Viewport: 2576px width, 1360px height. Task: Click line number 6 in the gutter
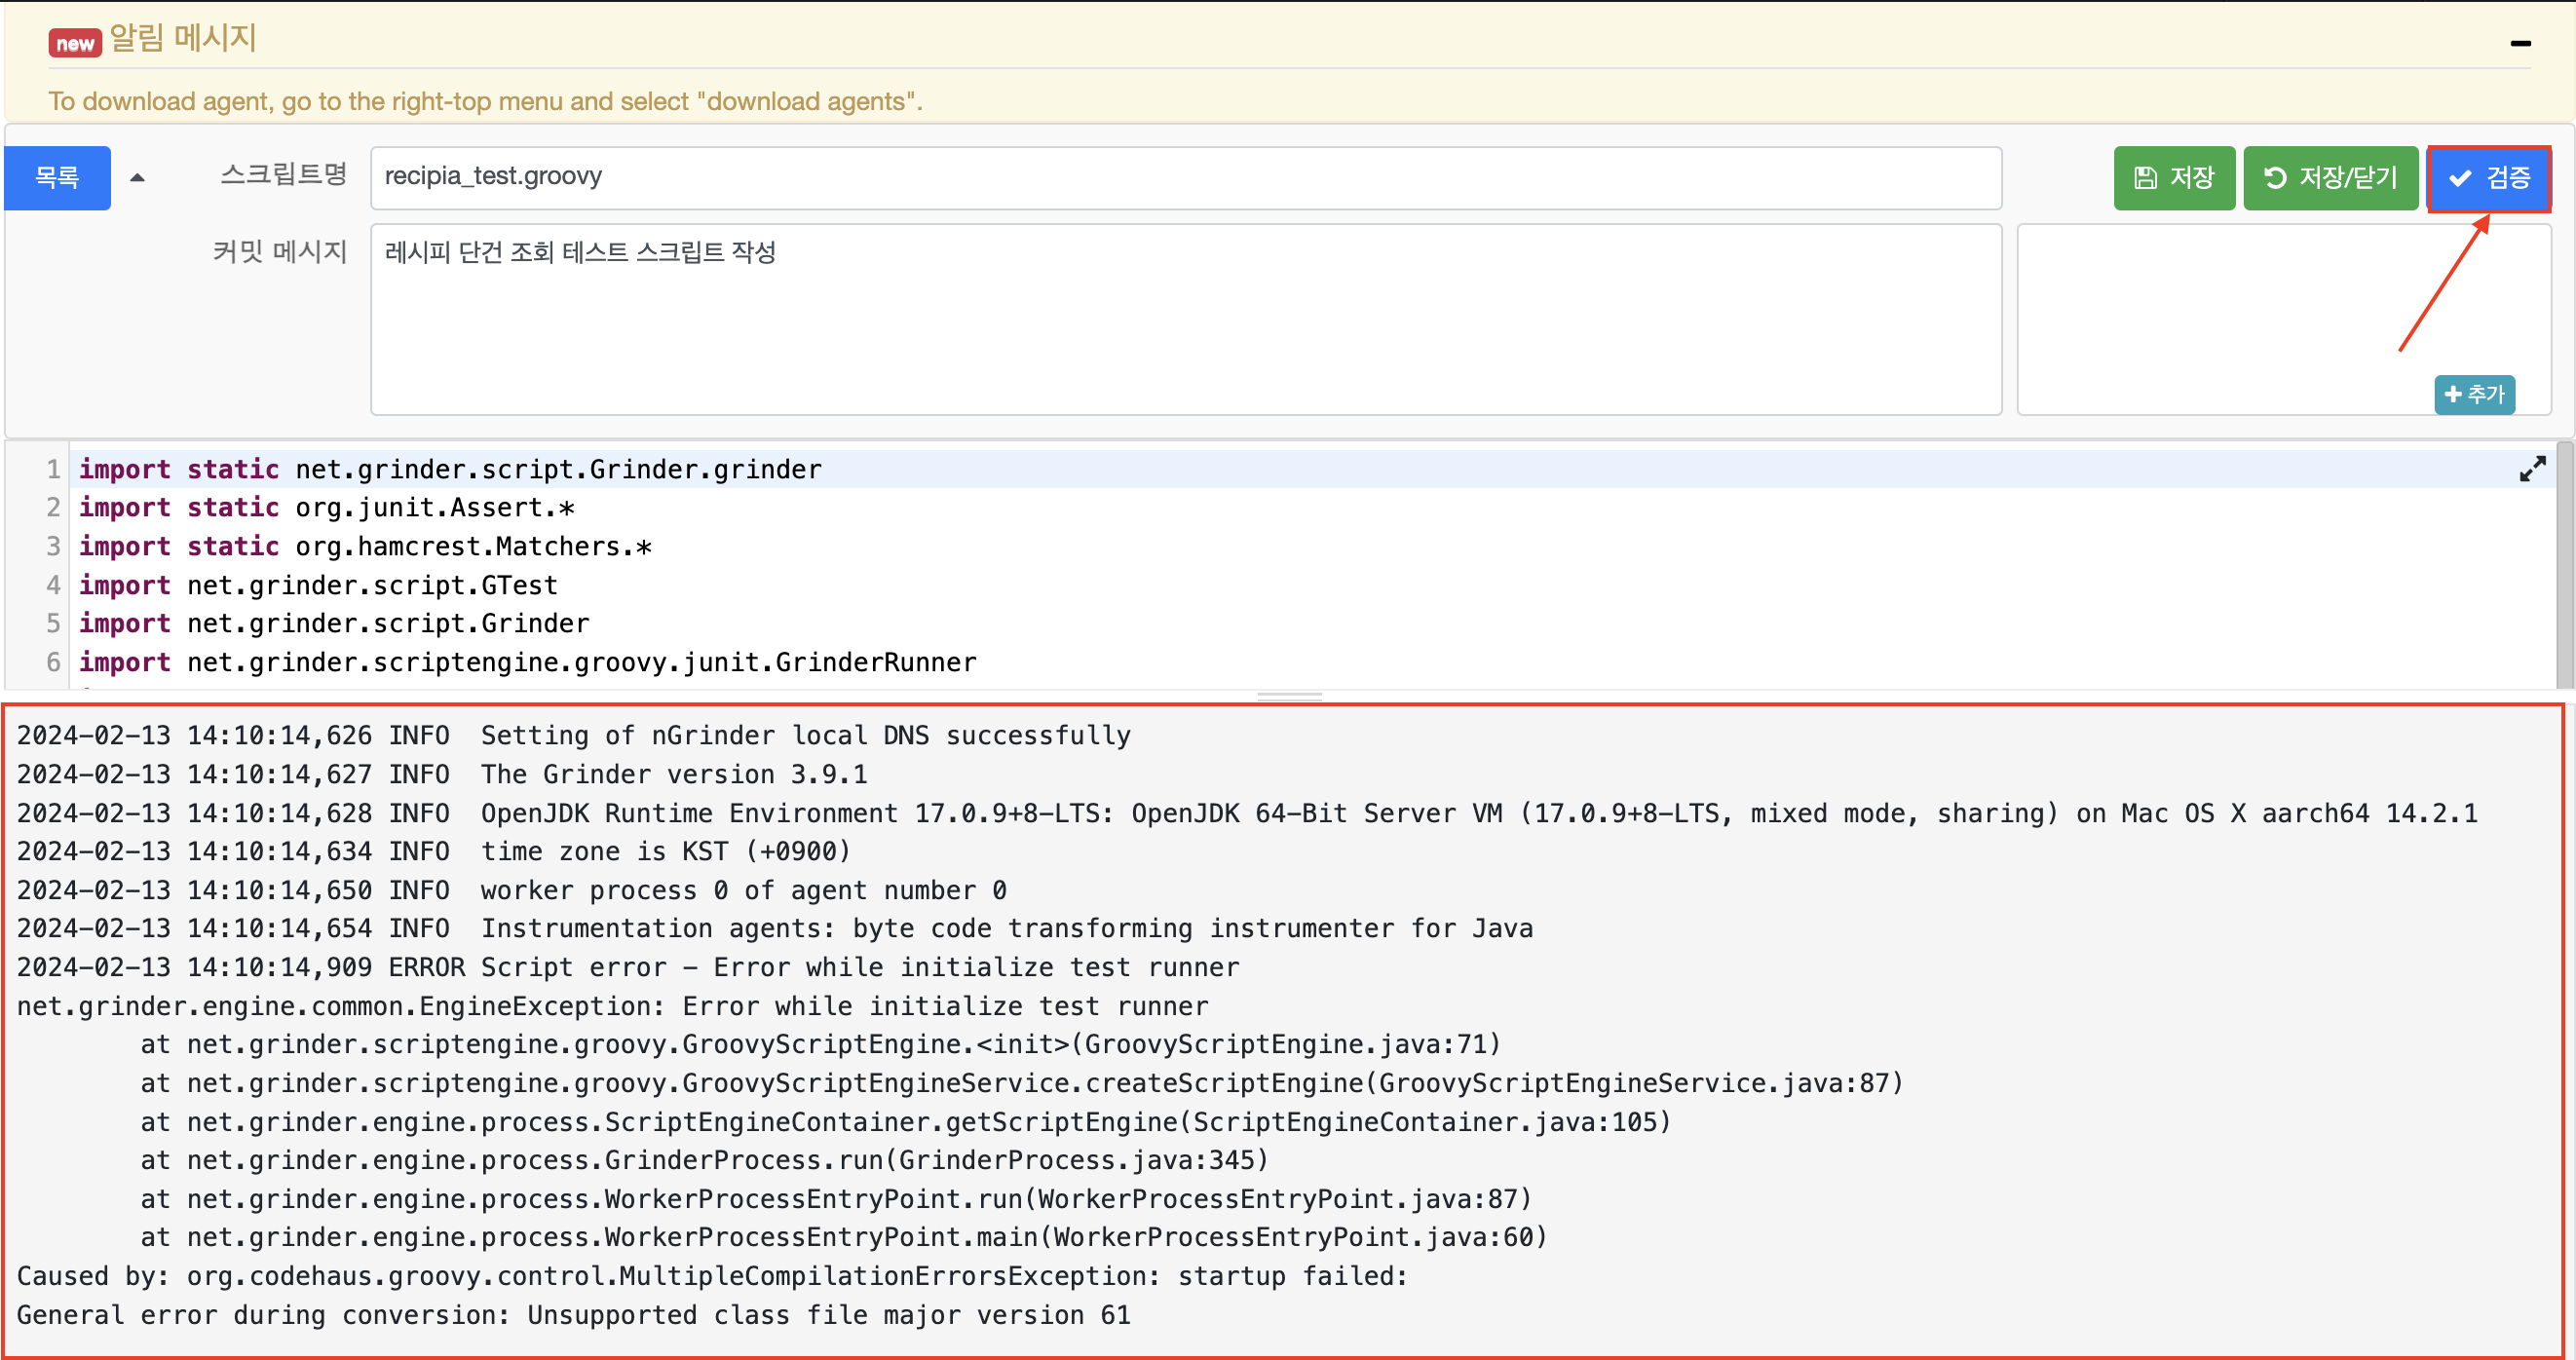point(52,662)
